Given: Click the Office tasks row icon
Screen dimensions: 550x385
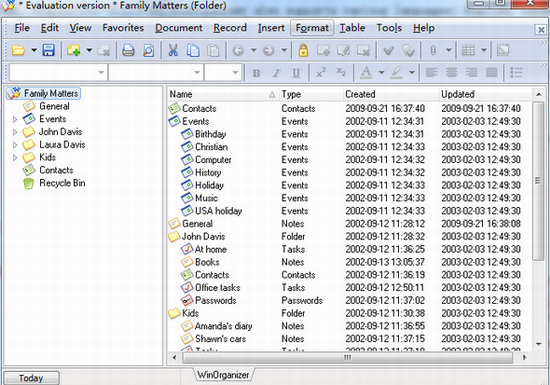Looking at the screenshot, I should point(187,288).
